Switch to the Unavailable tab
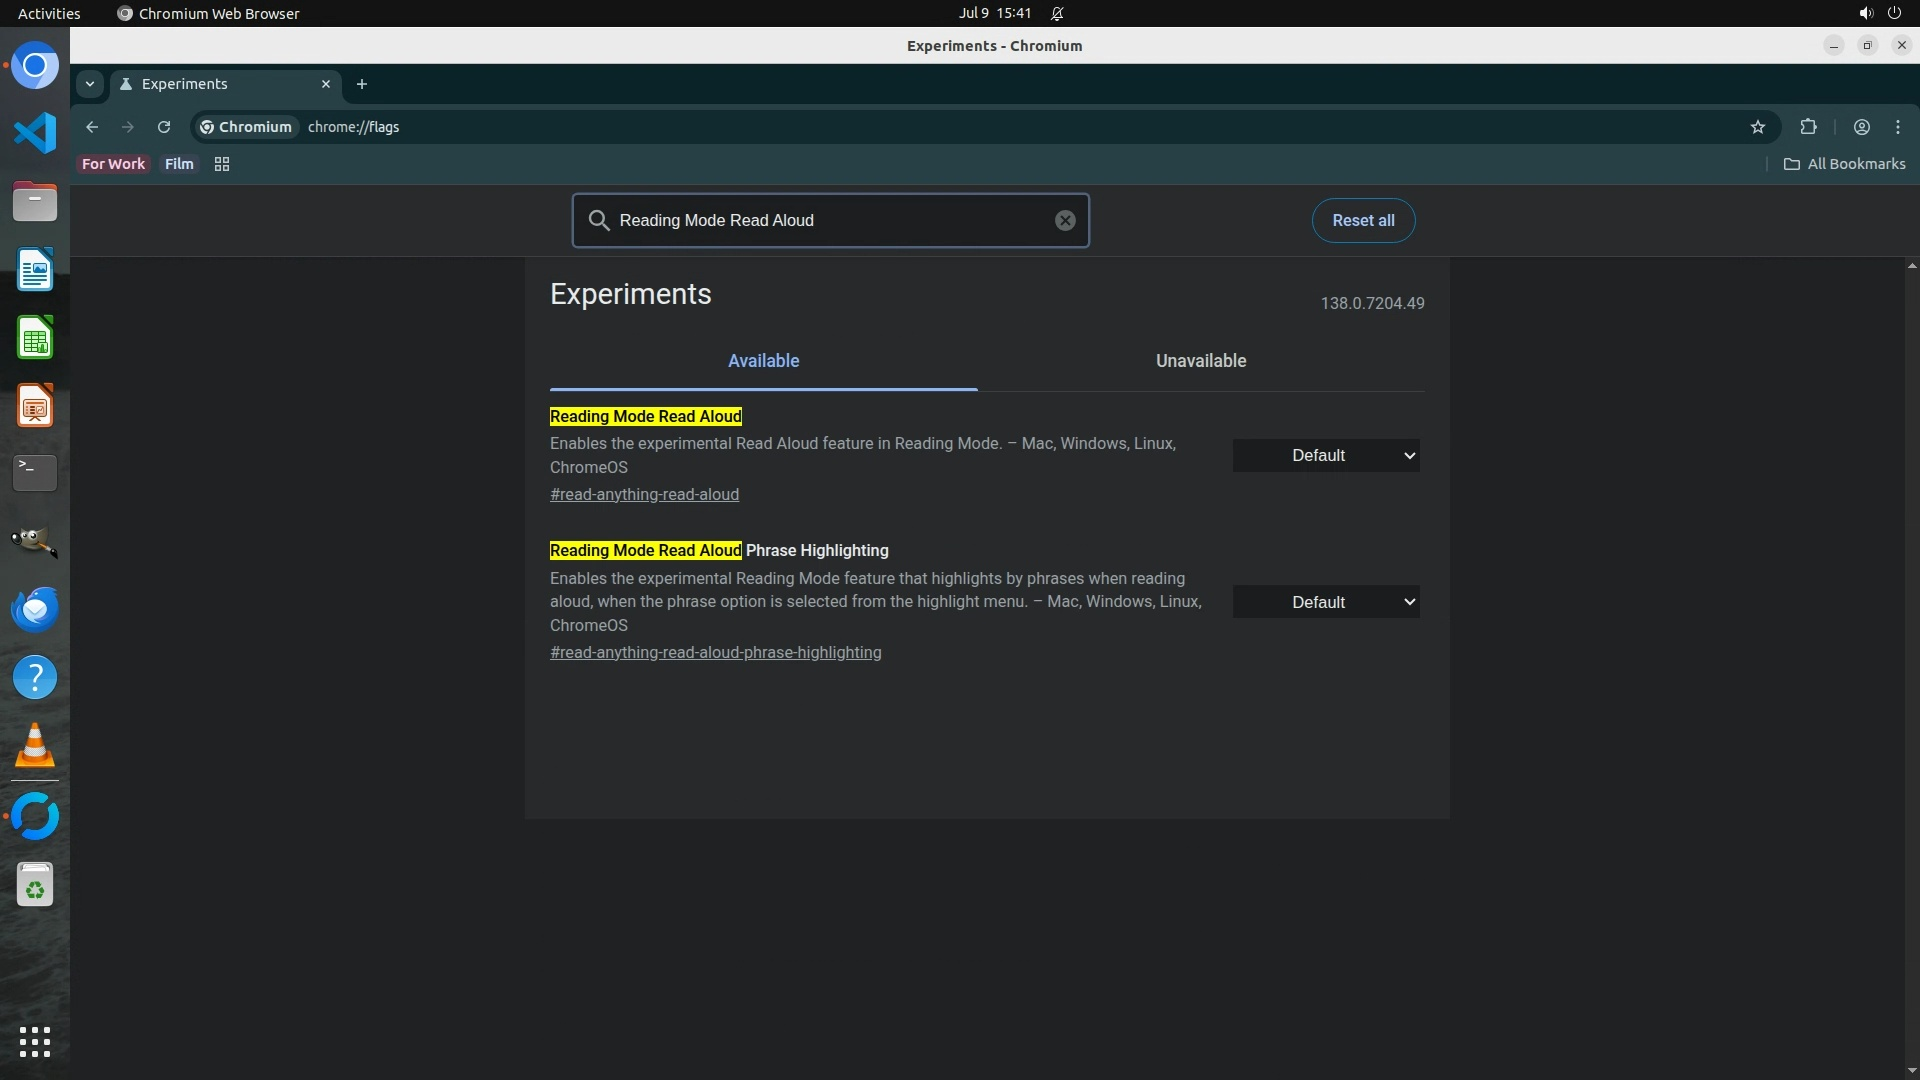This screenshot has width=1920, height=1080. coord(1200,361)
